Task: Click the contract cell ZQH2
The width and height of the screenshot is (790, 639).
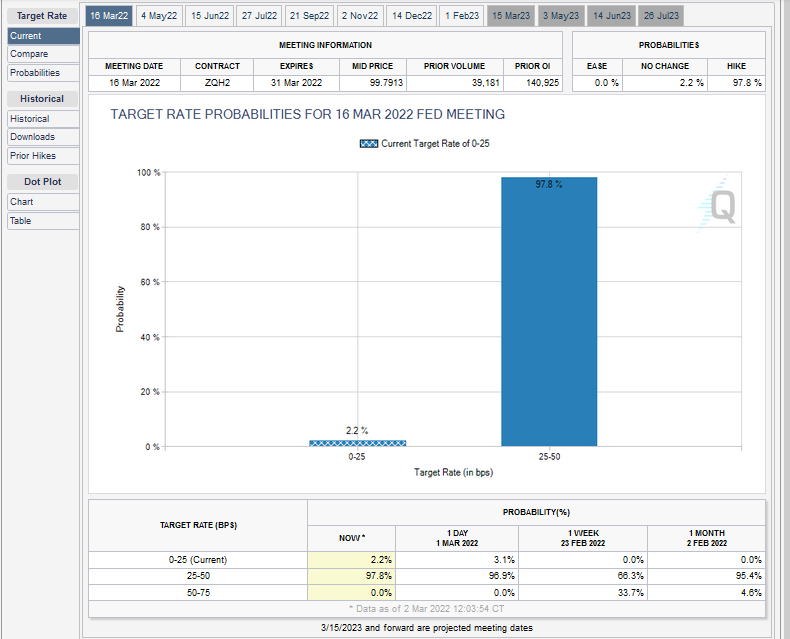Action: (x=217, y=83)
